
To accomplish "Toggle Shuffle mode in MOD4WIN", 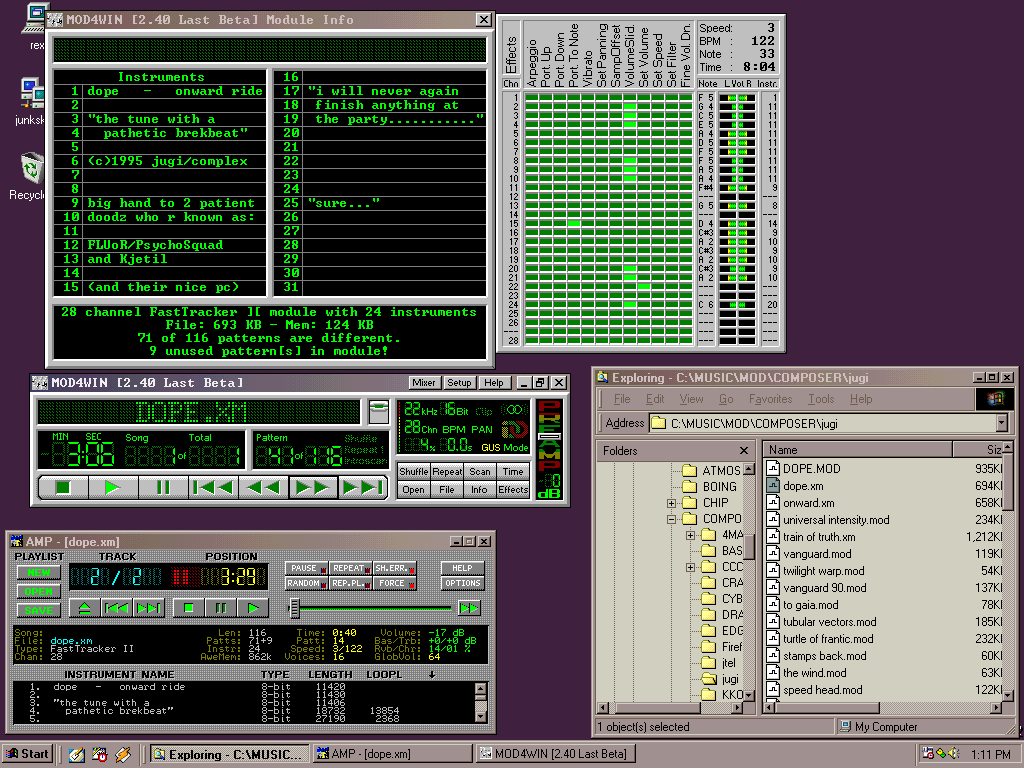I will coord(413,472).
